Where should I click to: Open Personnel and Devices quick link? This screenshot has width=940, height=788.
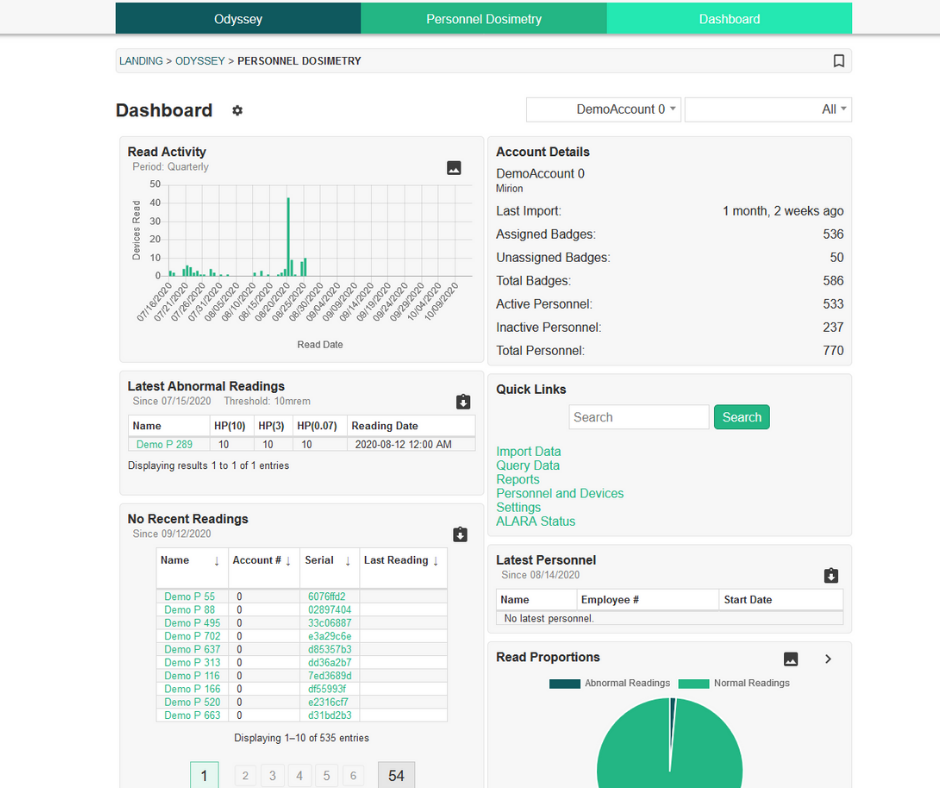(x=560, y=494)
